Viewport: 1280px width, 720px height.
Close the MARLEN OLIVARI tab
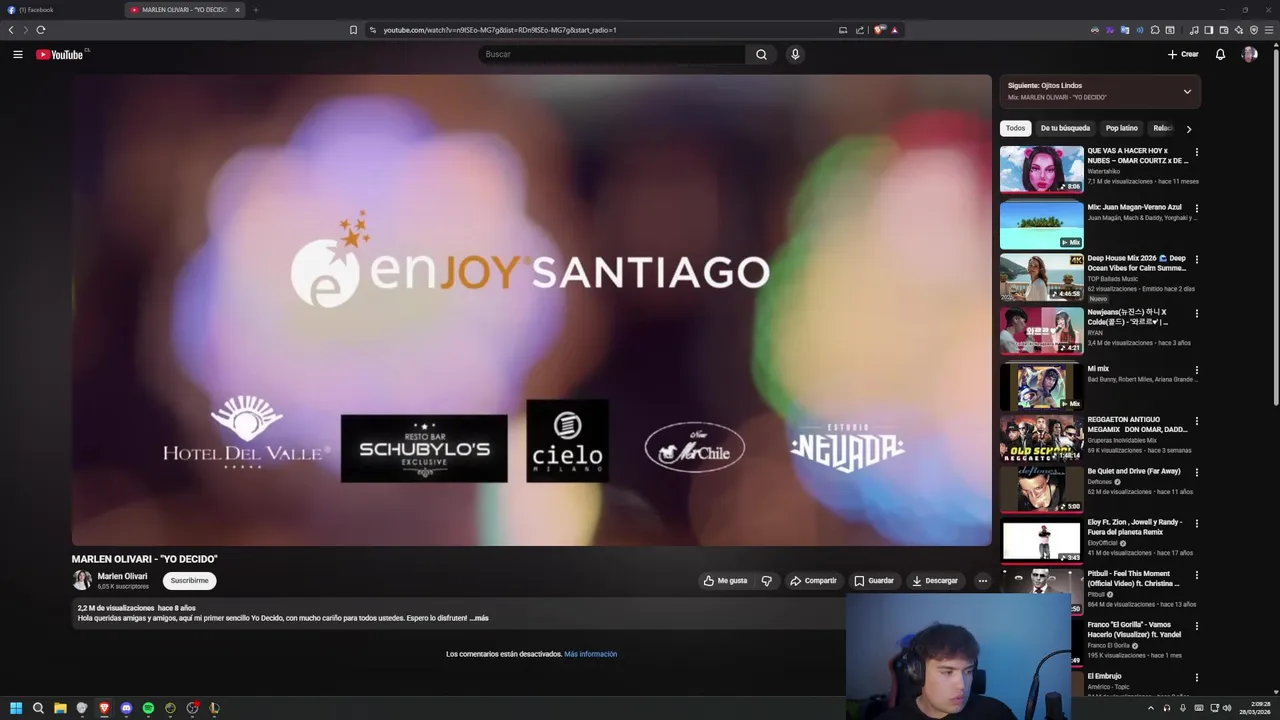pos(237,10)
